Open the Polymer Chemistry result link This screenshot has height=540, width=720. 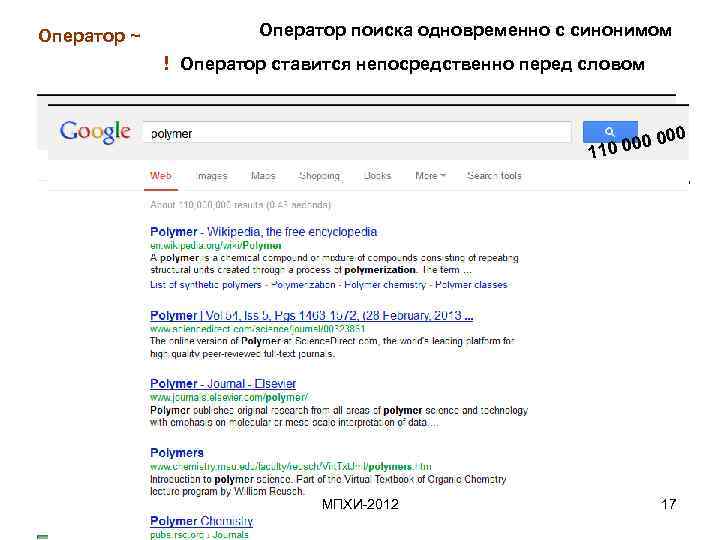click(202, 521)
